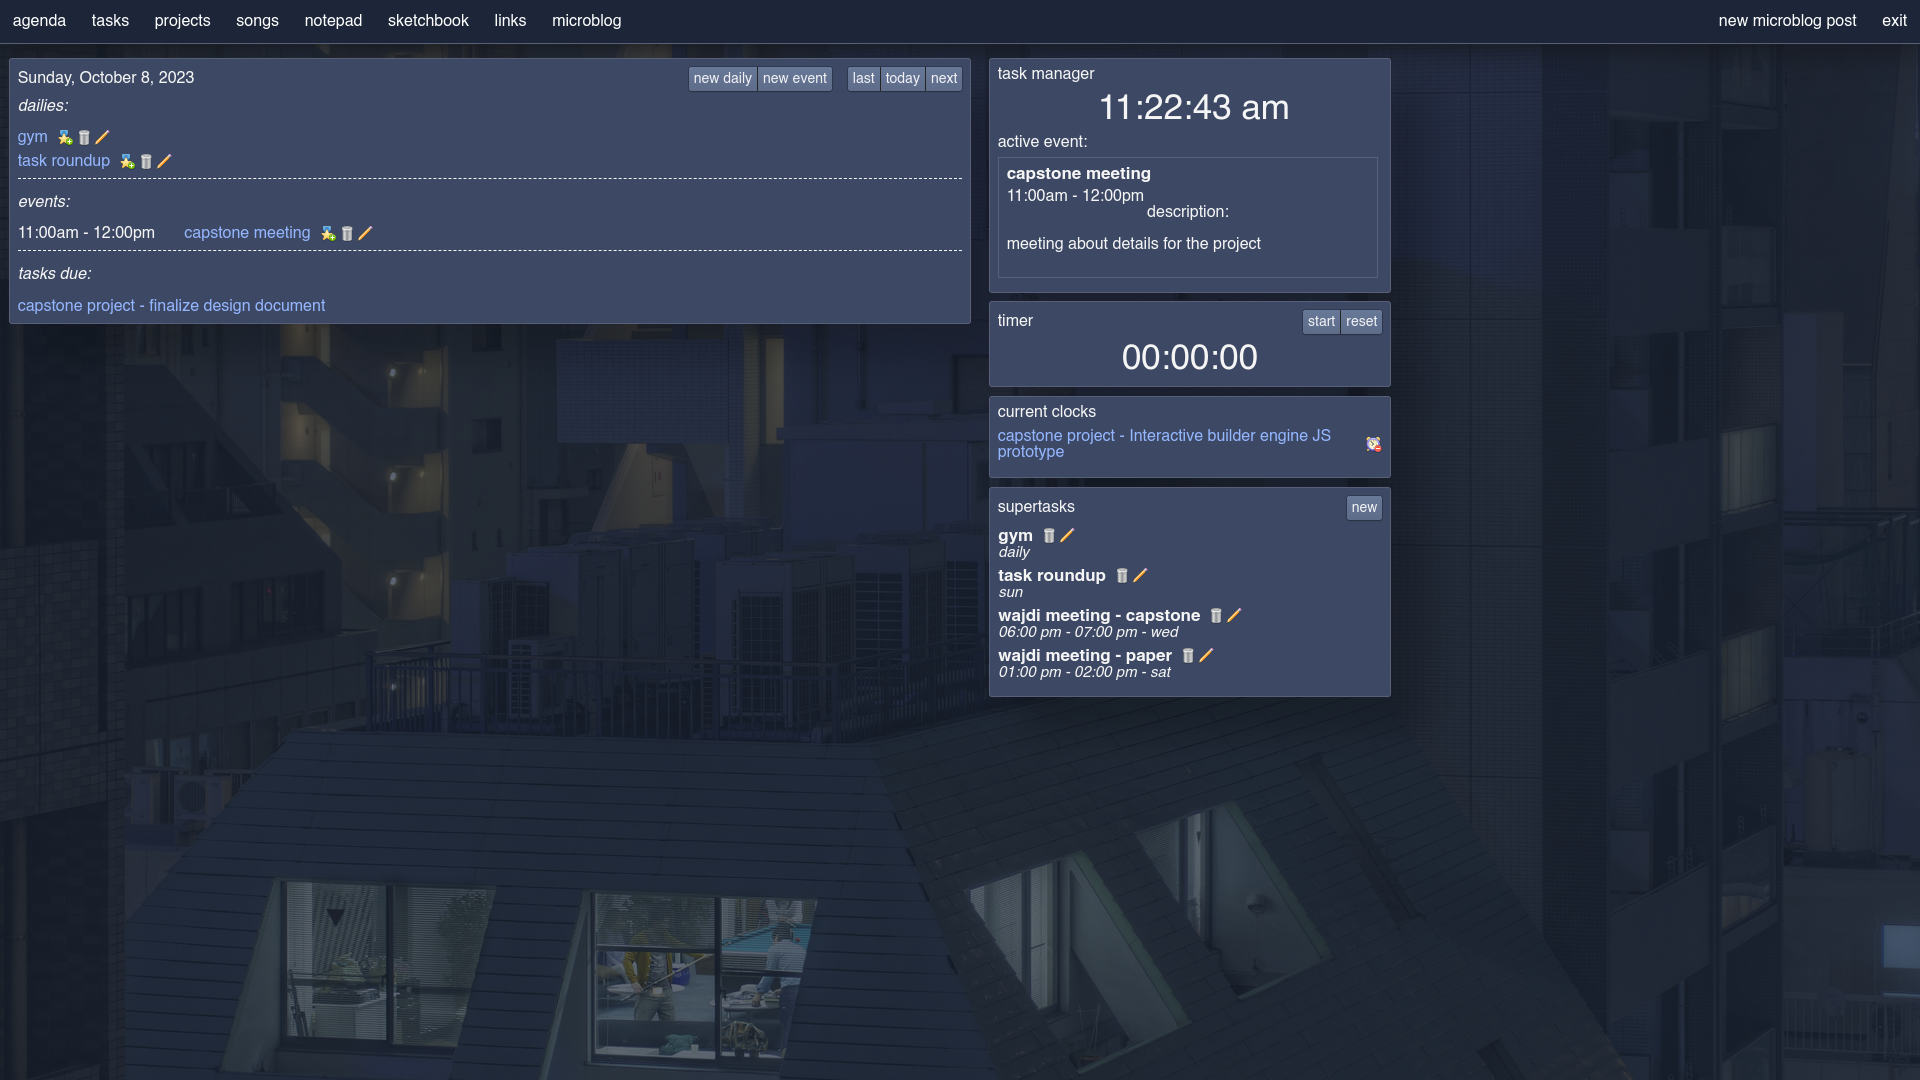Edit the gym daily with its pencil icon
The image size is (1920, 1080).
(x=102, y=137)
